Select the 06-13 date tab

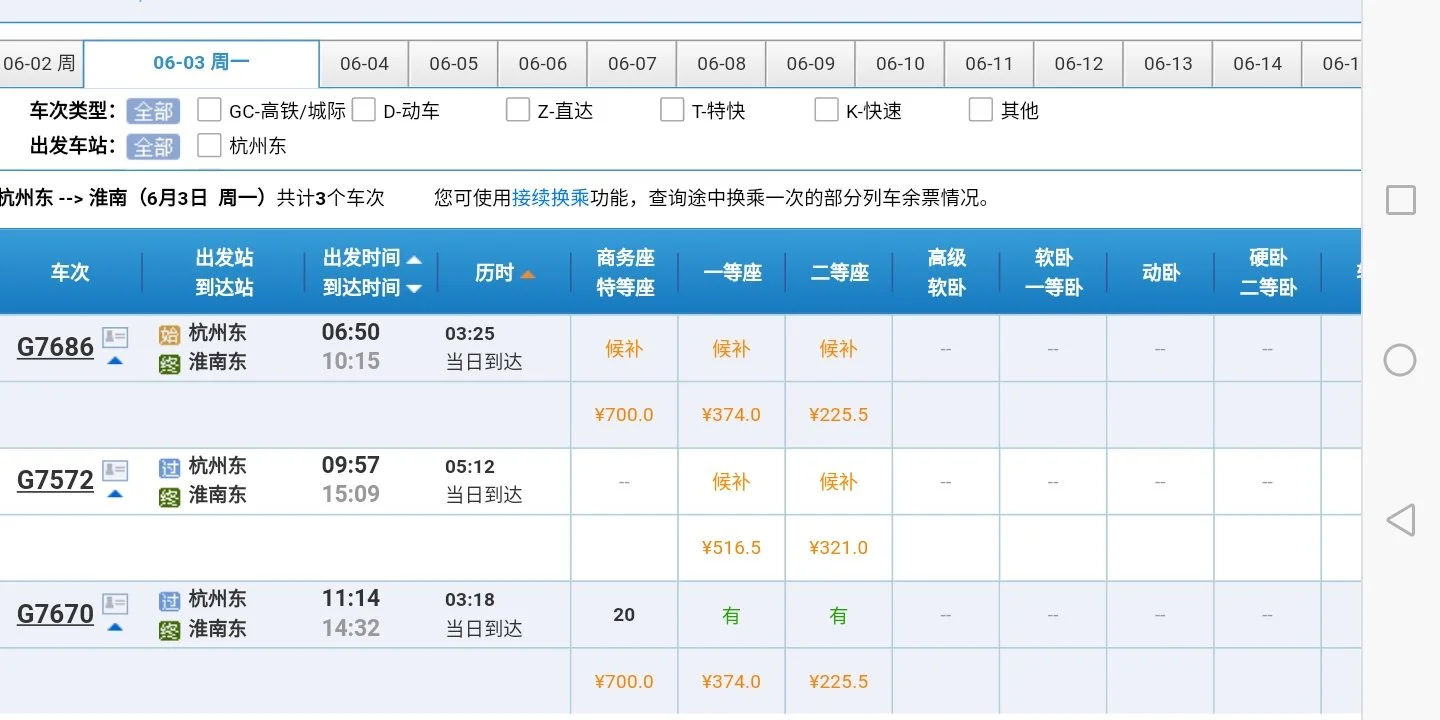click(1167, 63)
